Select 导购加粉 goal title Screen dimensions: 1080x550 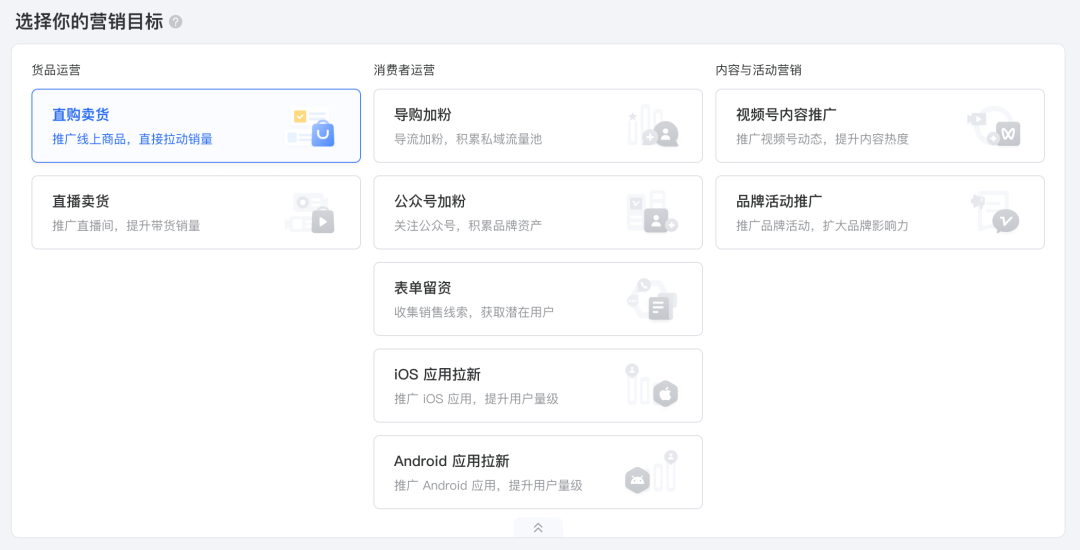pos(422,114)
